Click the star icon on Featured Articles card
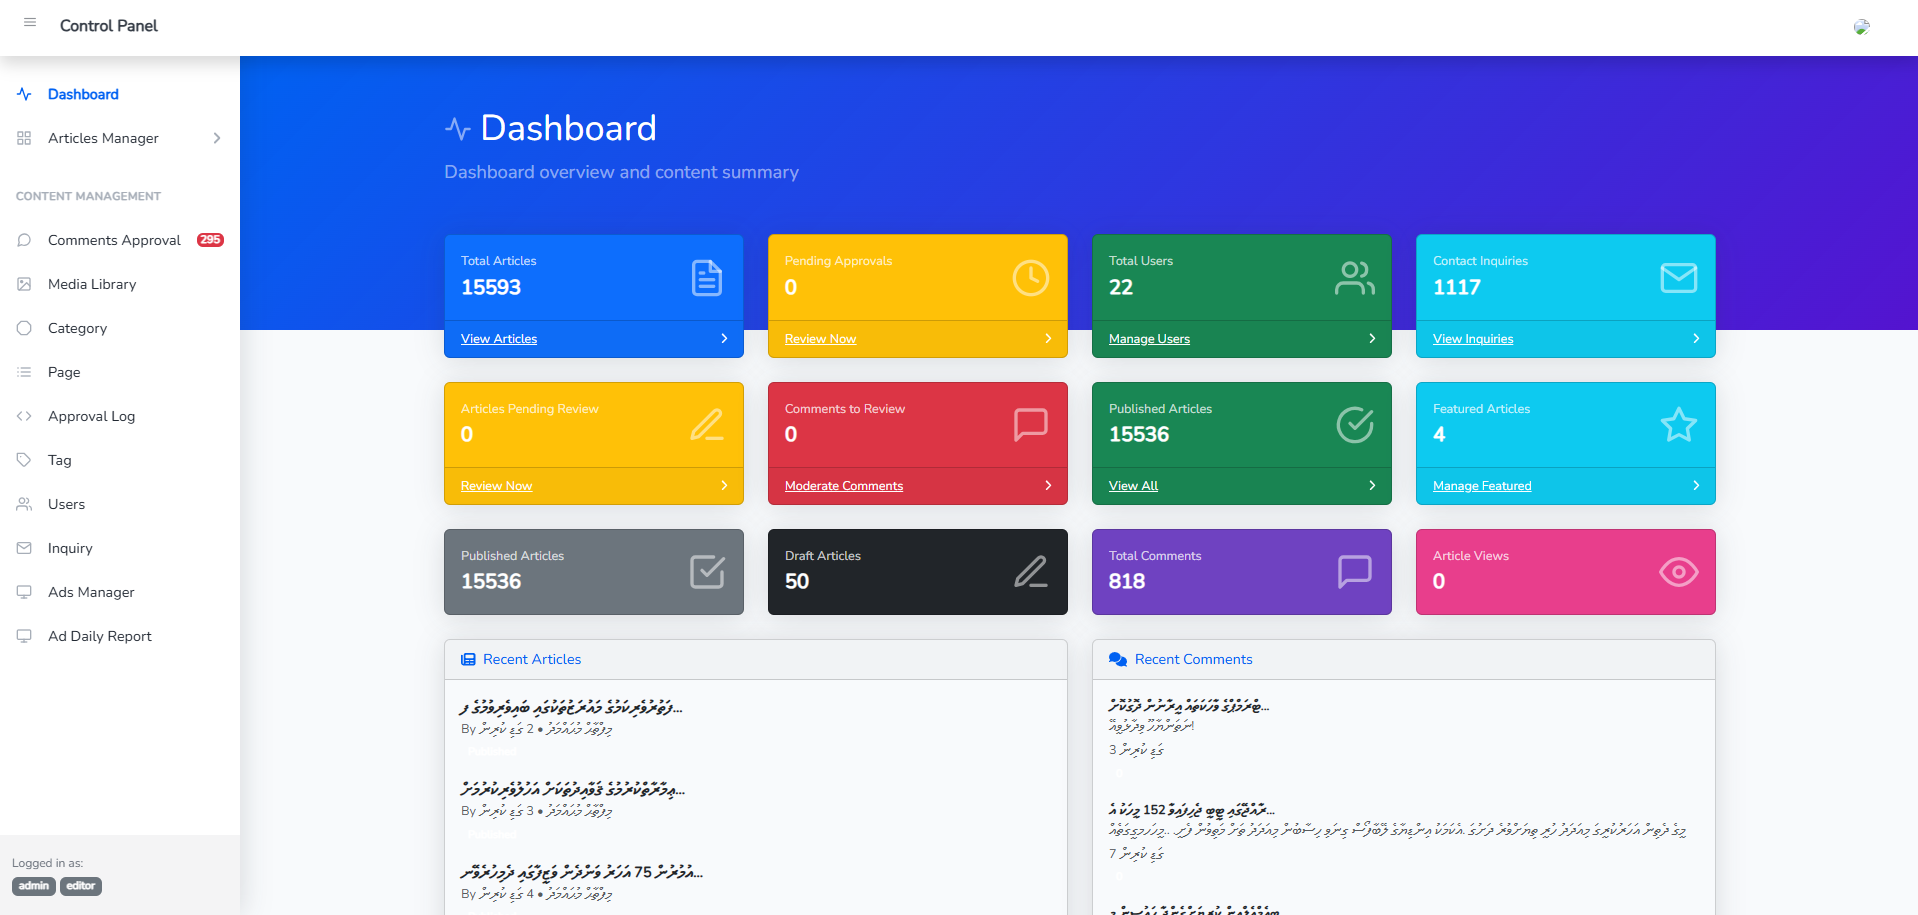The image size is (1918, 915). pos(1678,425)
